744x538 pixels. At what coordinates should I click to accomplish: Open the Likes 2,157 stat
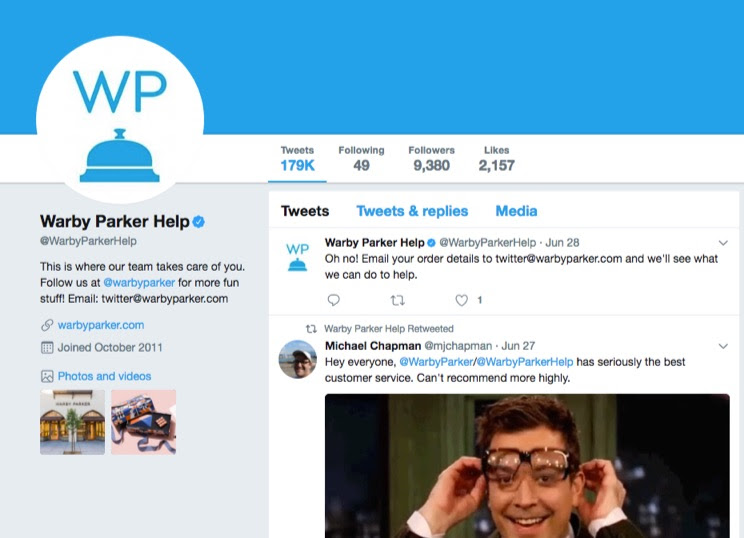[x=496, y=159]
